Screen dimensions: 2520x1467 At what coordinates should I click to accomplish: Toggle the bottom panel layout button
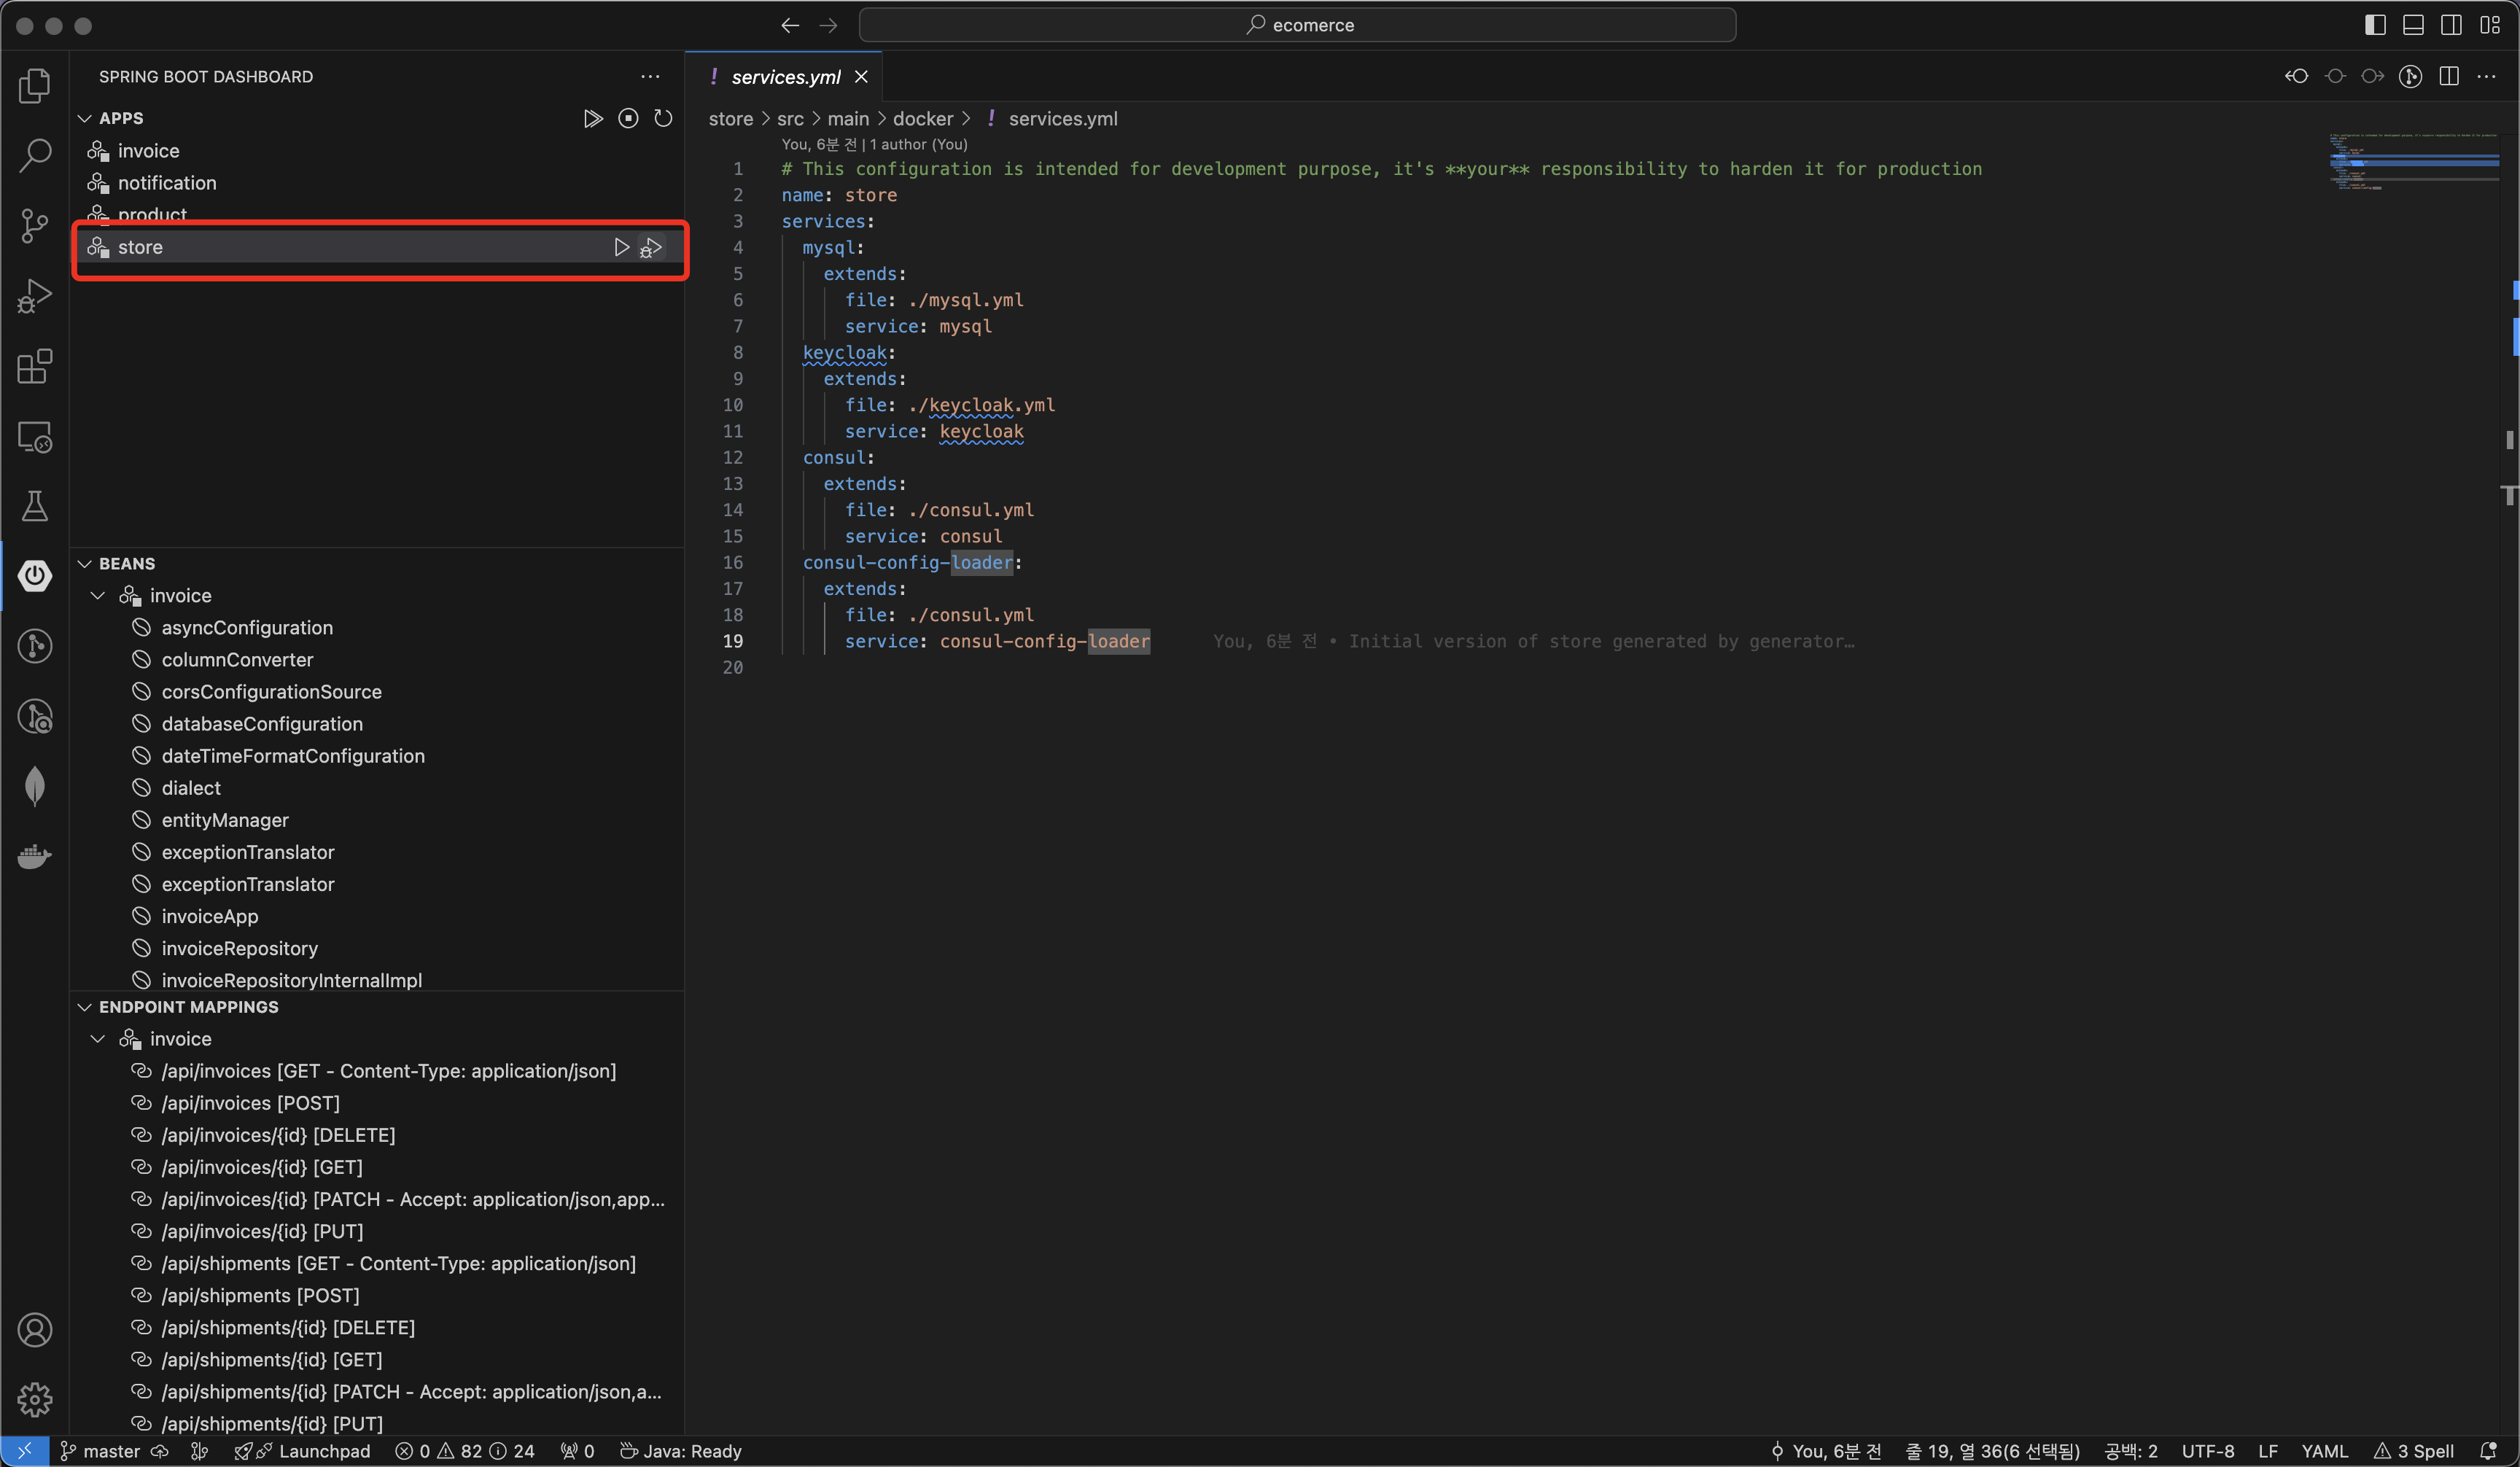pos(2413,25)
